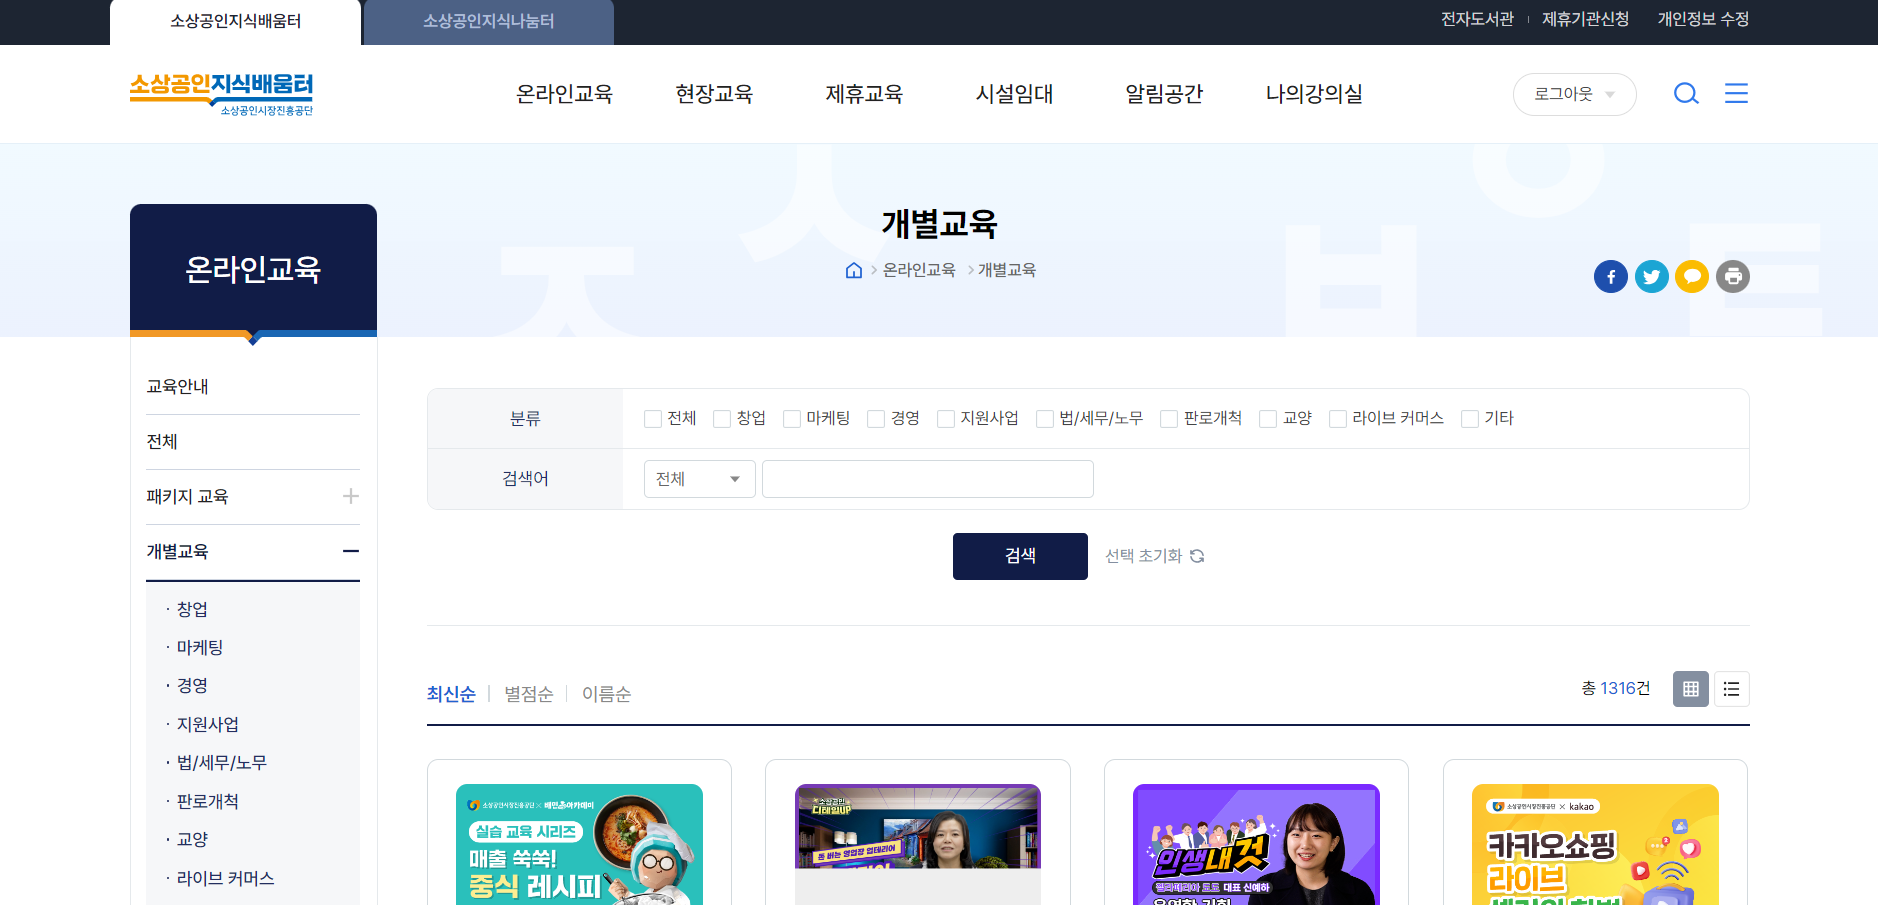Open the hamburger full menu
This screenshot has width=1878, height=905.
[1737, 93]
